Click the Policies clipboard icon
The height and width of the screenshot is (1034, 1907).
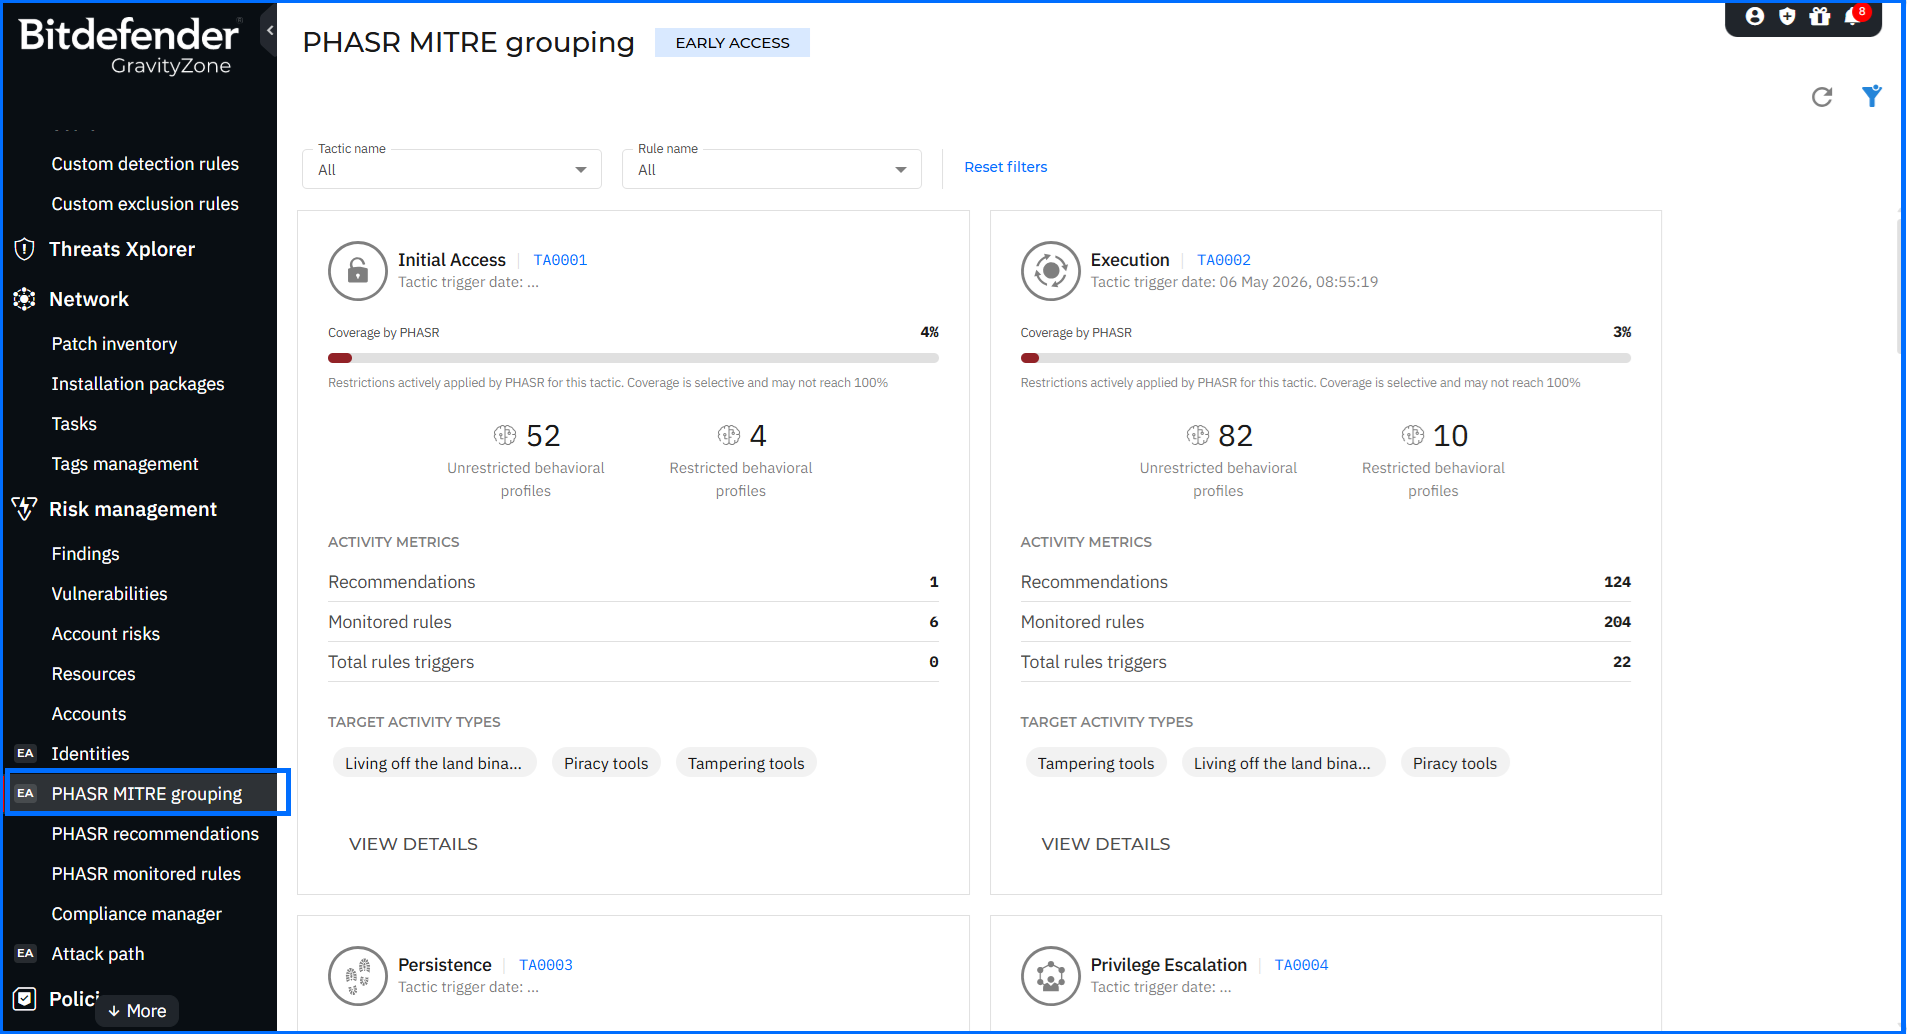point(25,998)
